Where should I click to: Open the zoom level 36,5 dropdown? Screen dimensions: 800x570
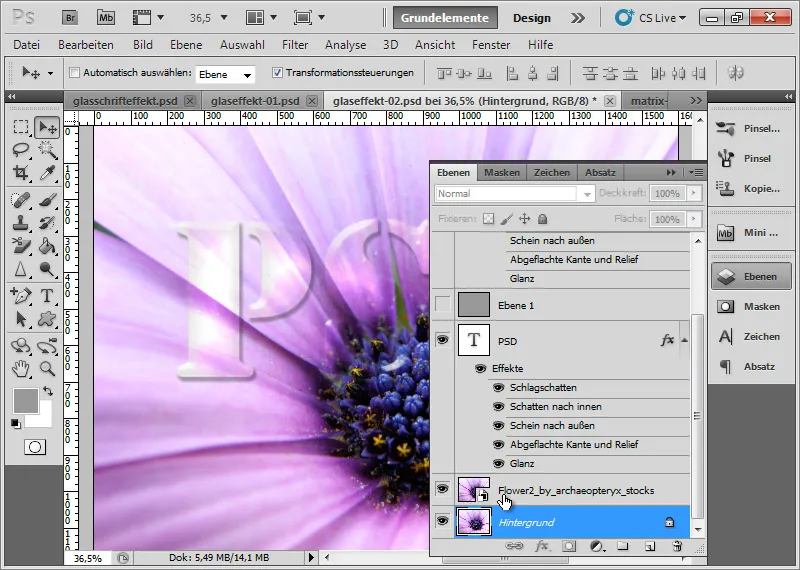[223, 18]
